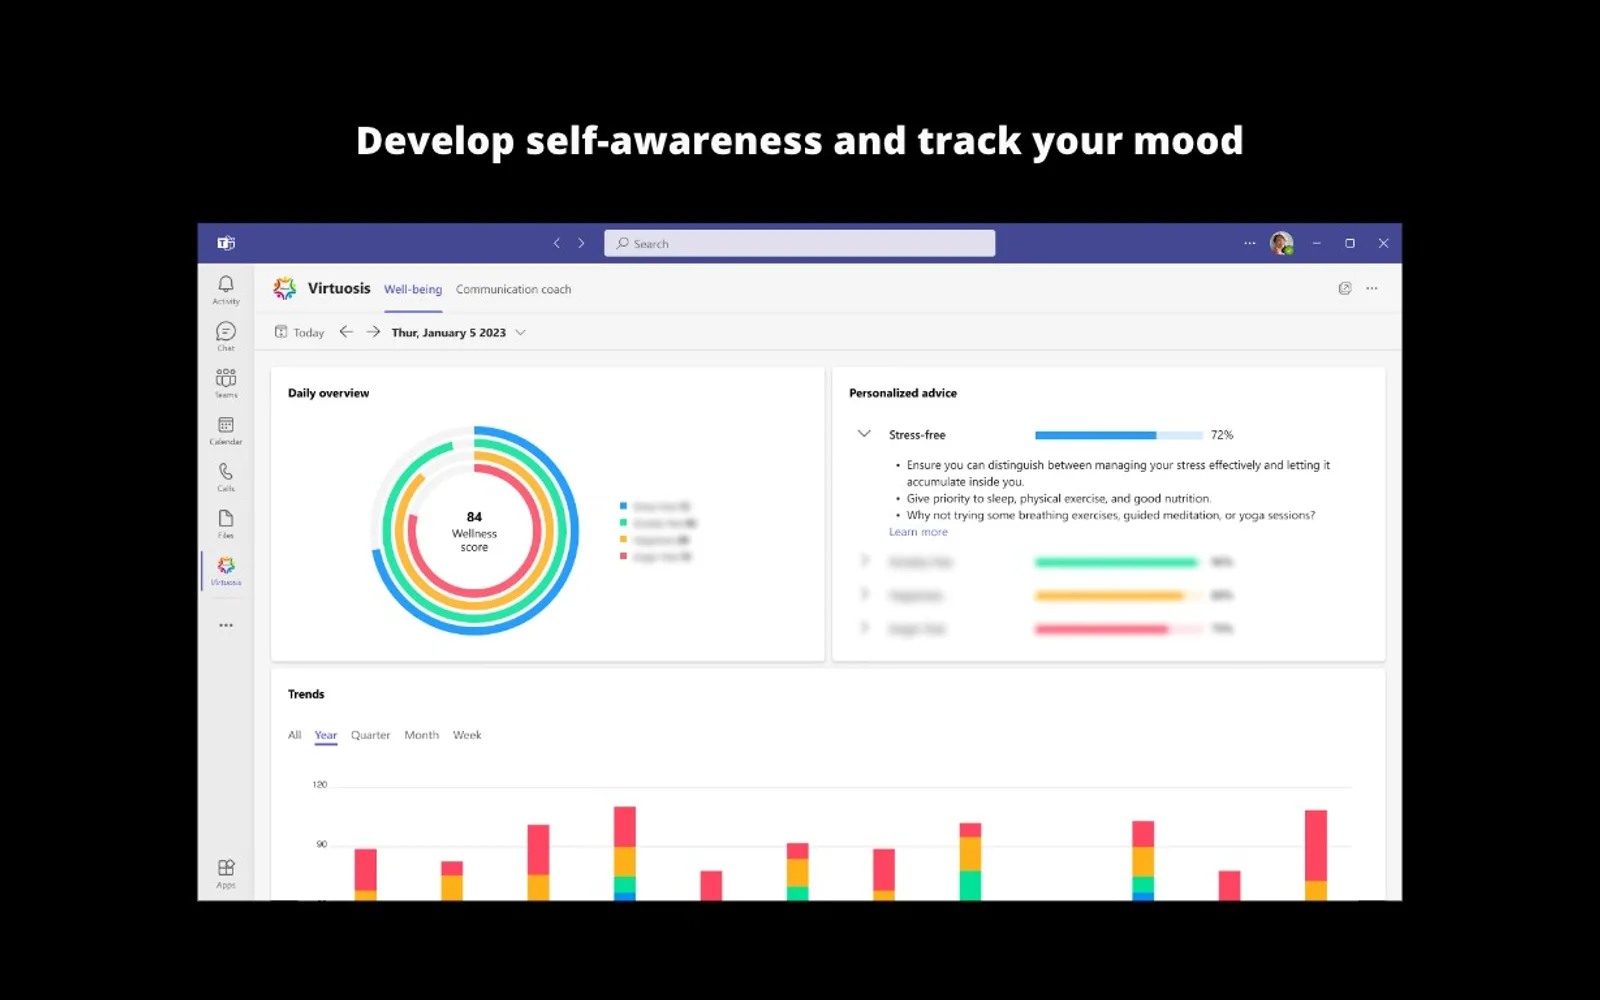Click the user profile avatar

coord(1281,243)
